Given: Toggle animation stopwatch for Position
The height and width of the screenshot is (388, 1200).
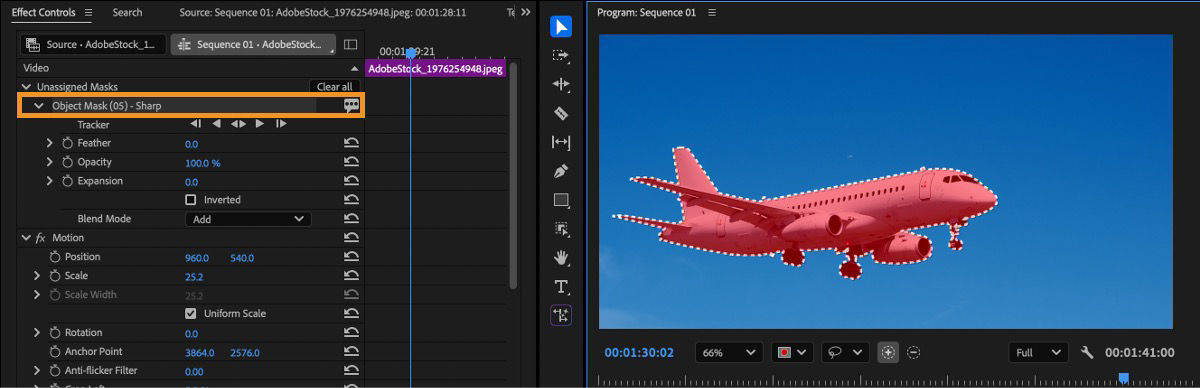Looking at the screenshot, I should pos(55,257).
